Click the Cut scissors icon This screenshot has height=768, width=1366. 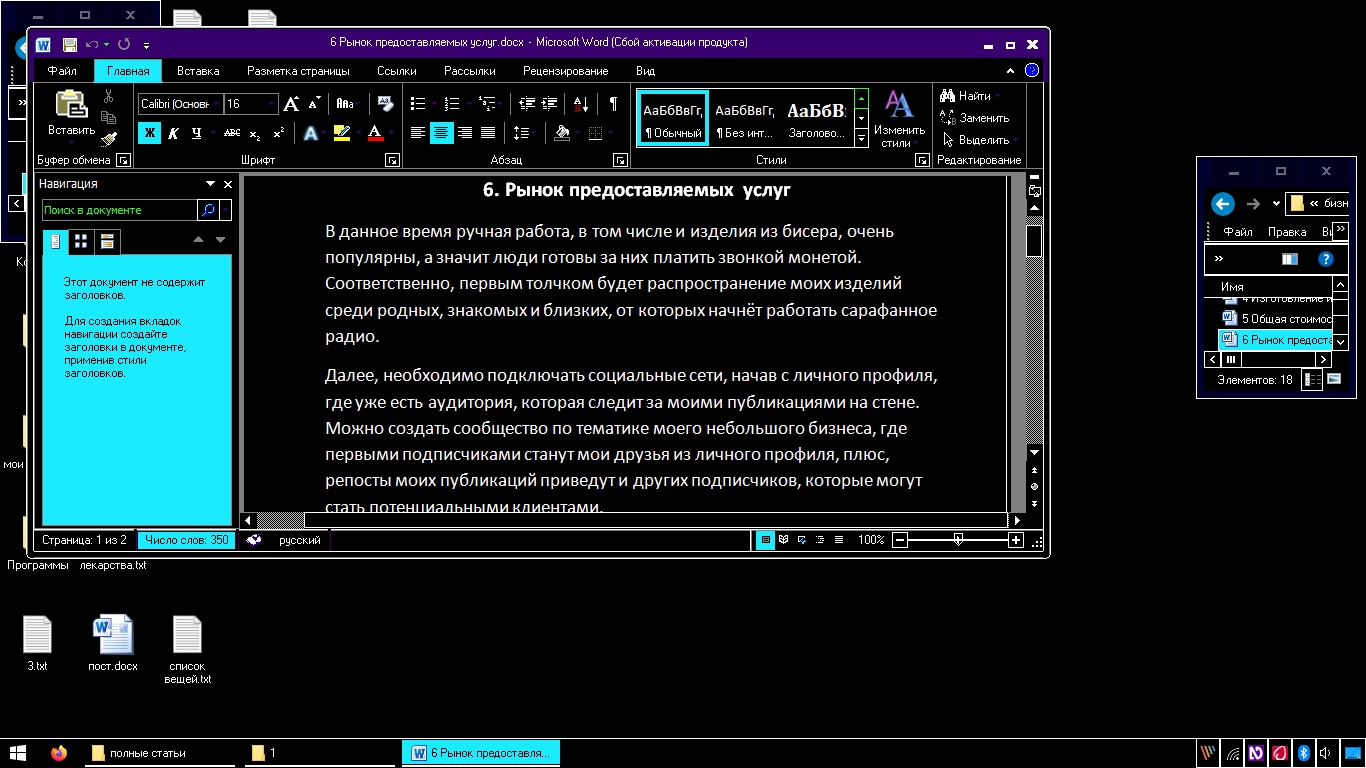tap(108, 97)
